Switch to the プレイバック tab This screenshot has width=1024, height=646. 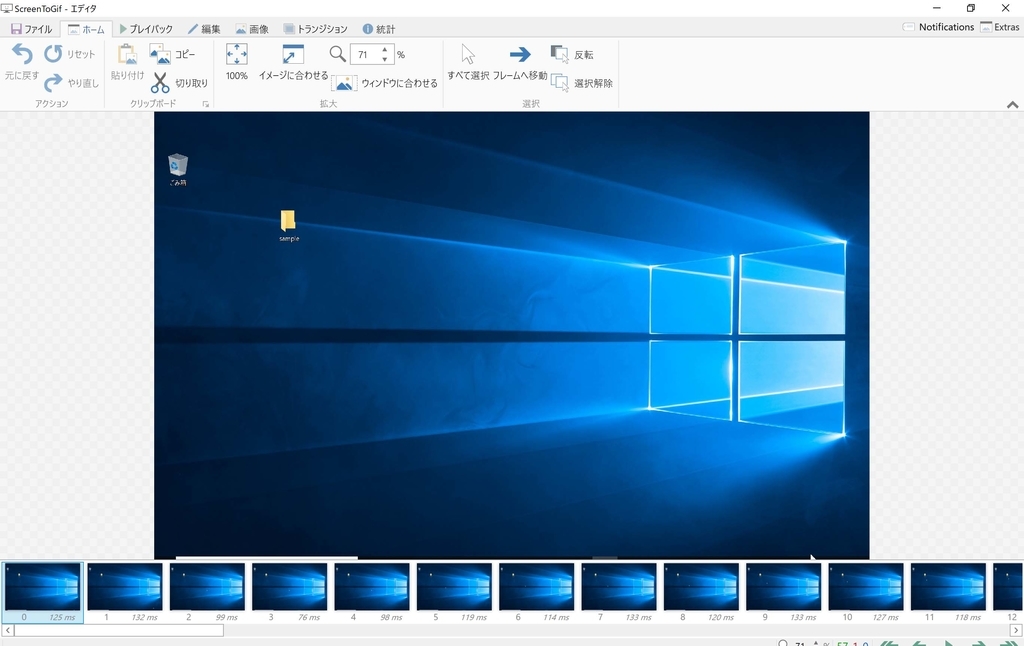click(146, 29)
